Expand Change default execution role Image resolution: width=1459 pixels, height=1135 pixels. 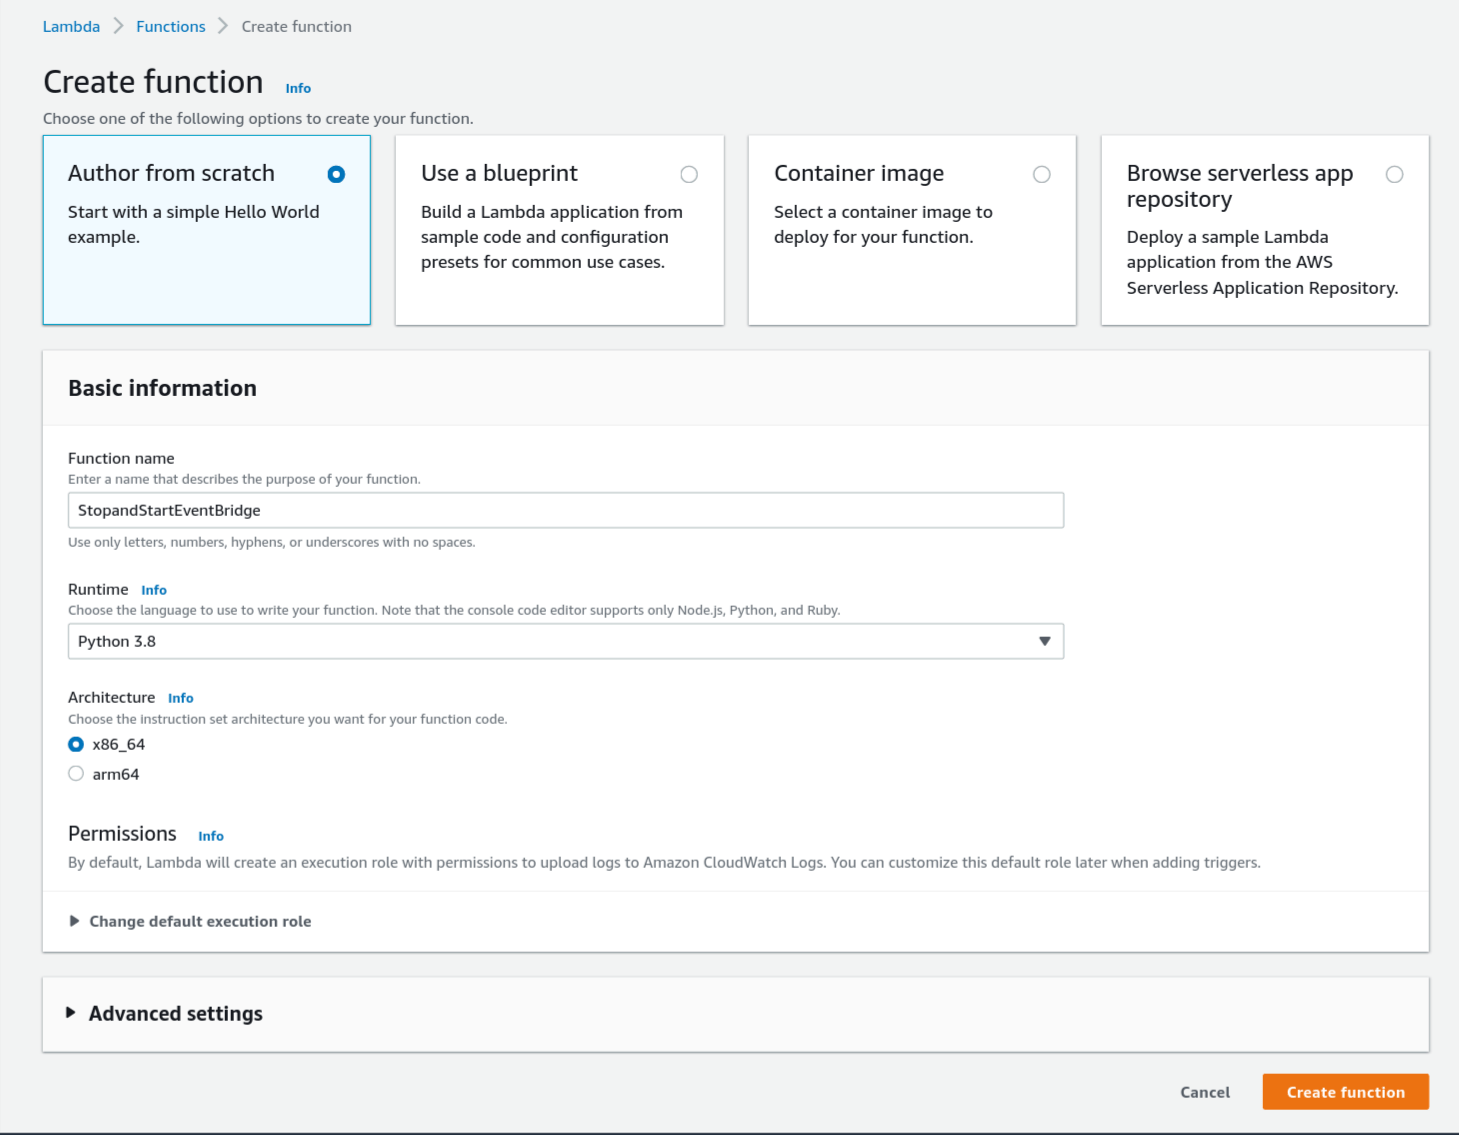(190, 921)
